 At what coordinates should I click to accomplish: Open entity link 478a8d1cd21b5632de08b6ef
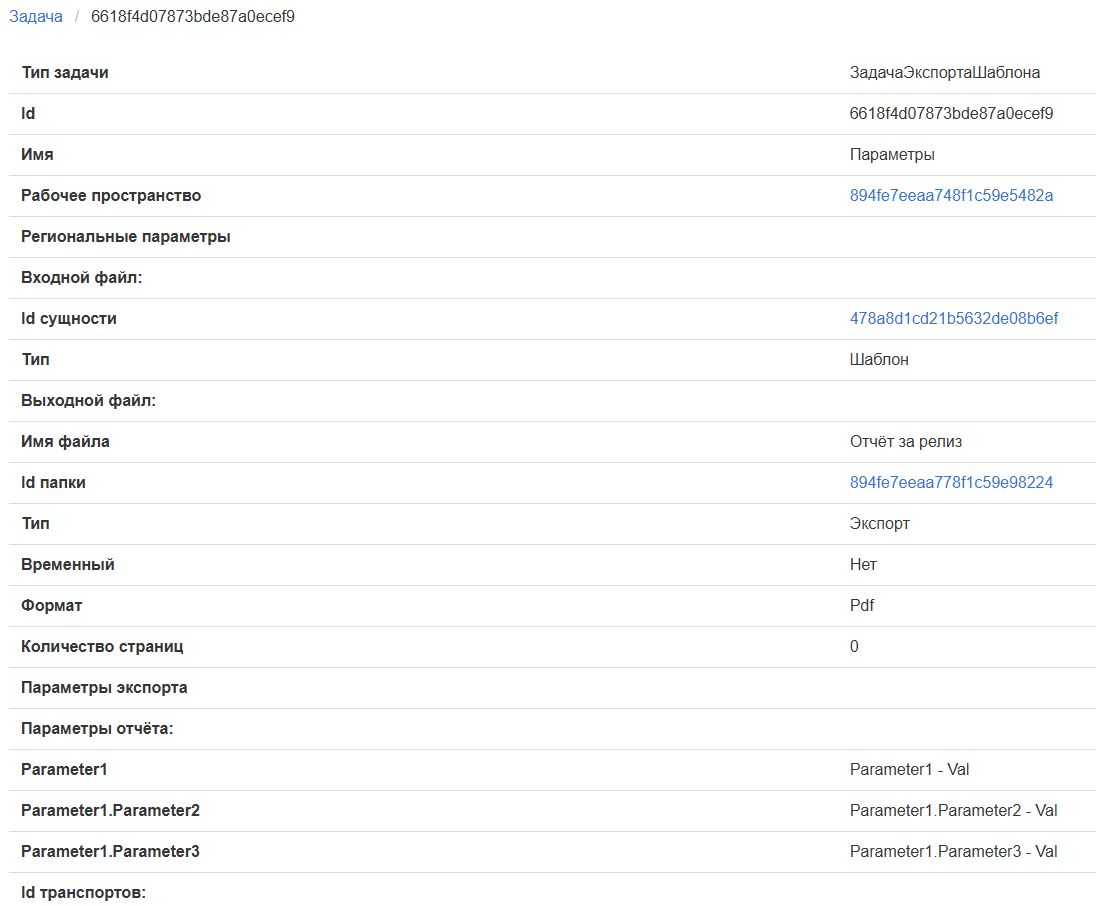(953, 319)
